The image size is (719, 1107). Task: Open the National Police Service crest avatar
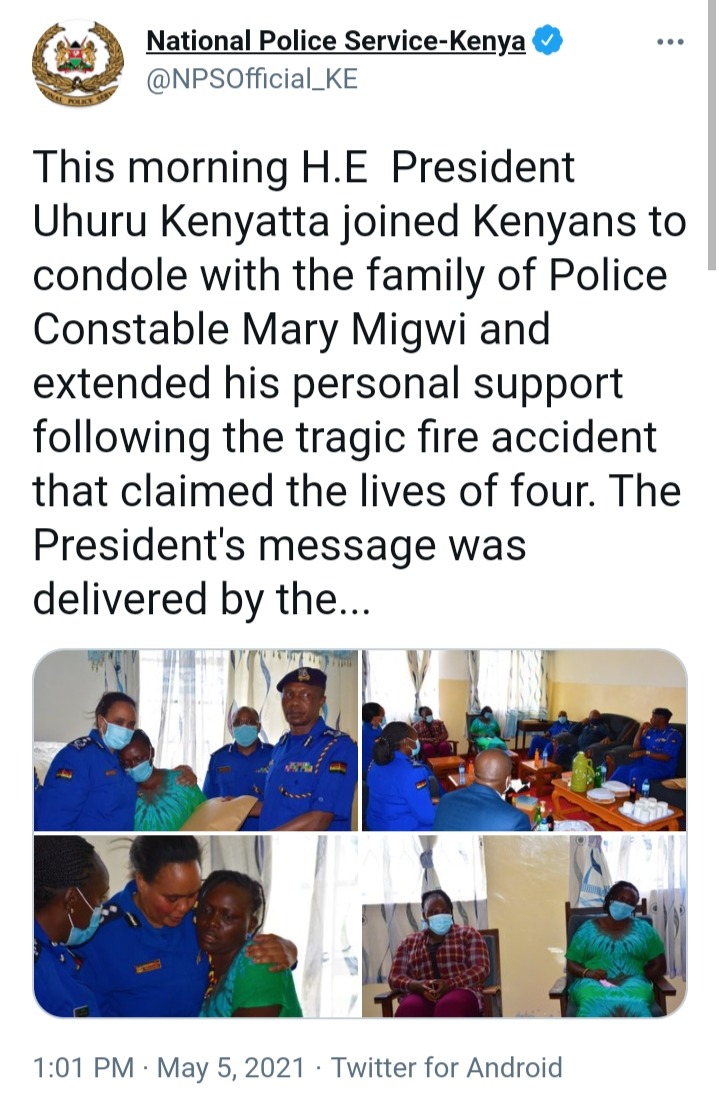pos(77,64)
